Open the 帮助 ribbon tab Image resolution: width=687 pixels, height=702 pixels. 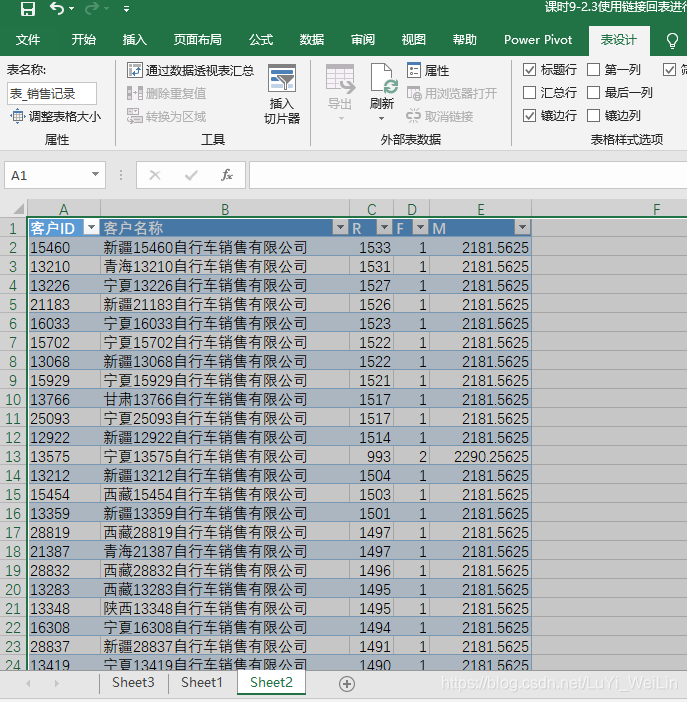click(464, 40)
